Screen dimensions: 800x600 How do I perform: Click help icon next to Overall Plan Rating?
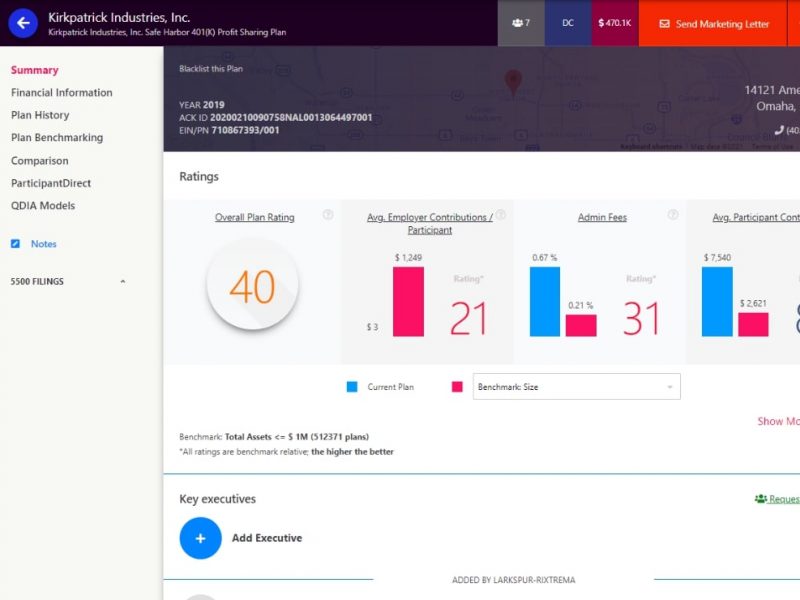tap(328, 215)
